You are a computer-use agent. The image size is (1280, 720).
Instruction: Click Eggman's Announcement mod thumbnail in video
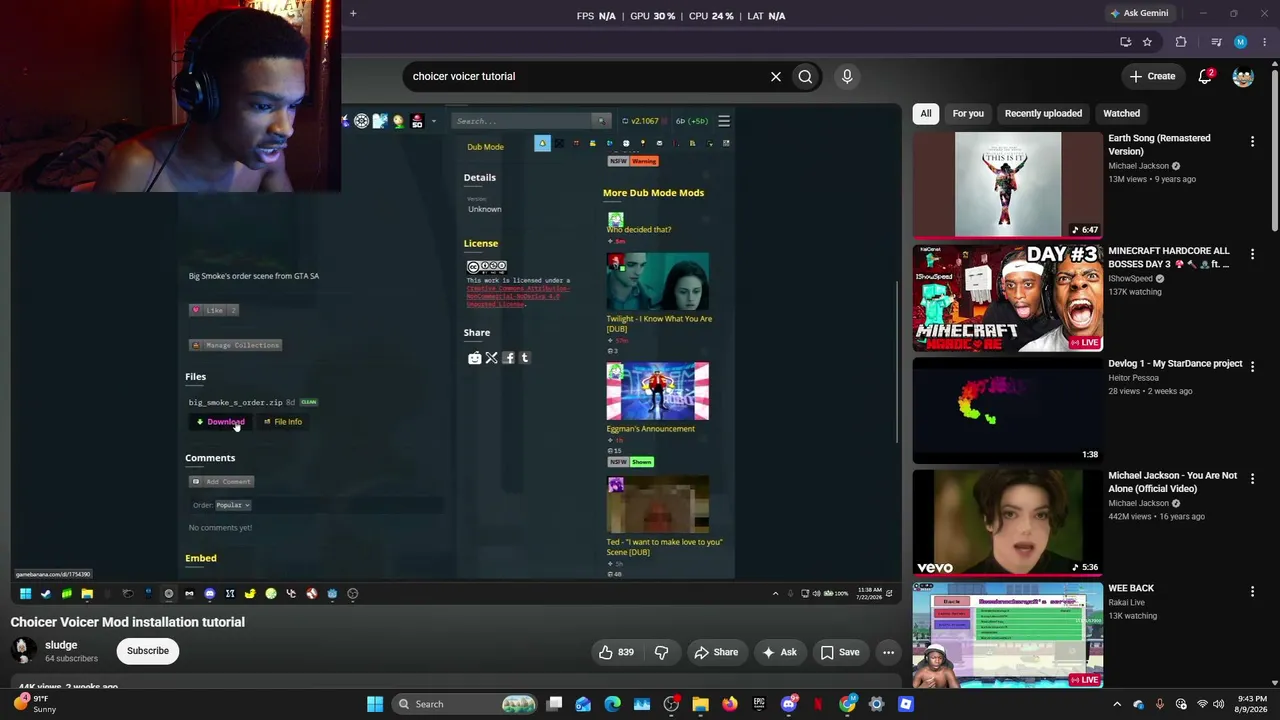point(657,391)
